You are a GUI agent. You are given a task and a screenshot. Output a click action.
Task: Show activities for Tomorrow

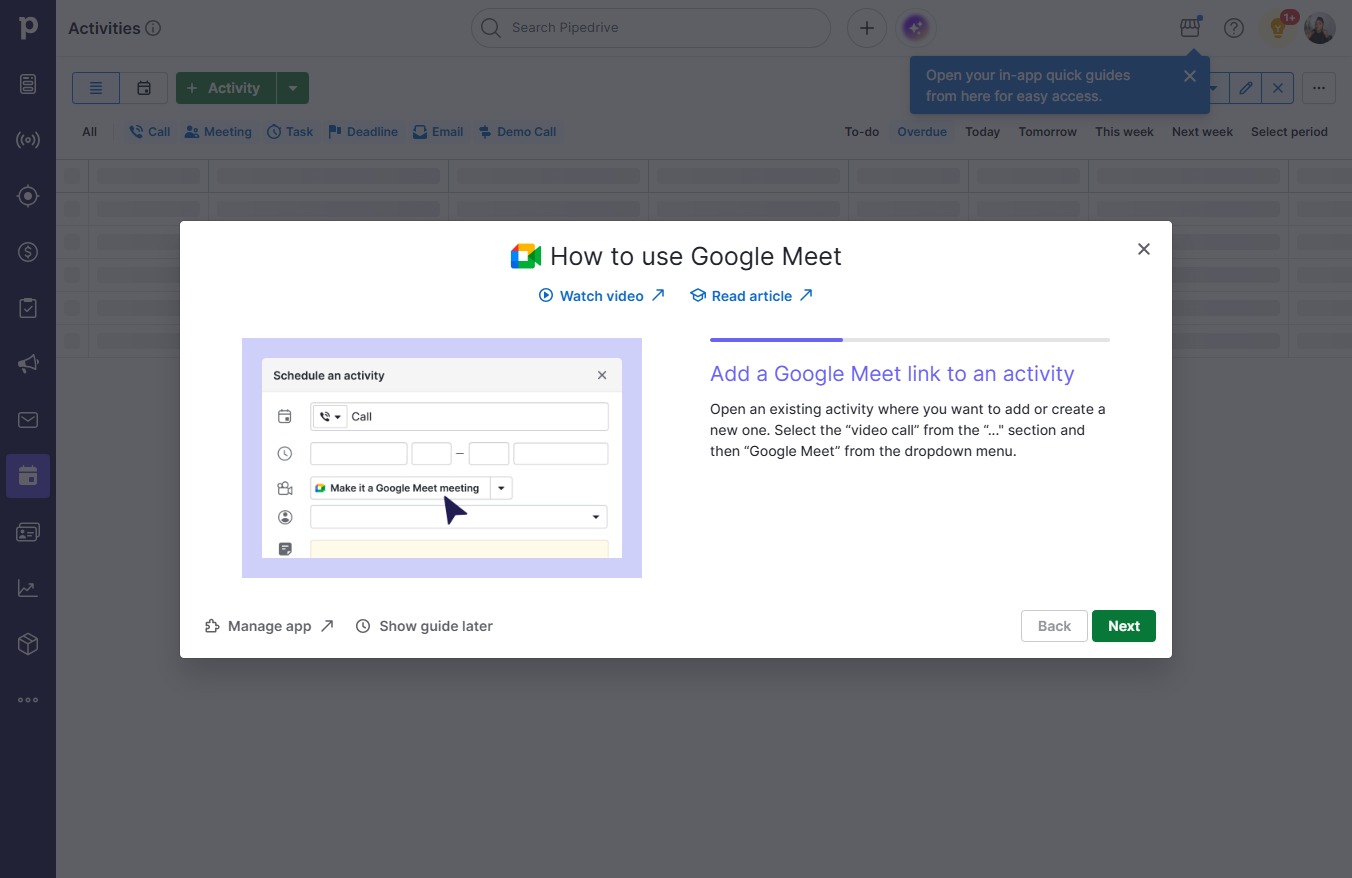[x=1048, y=132]
